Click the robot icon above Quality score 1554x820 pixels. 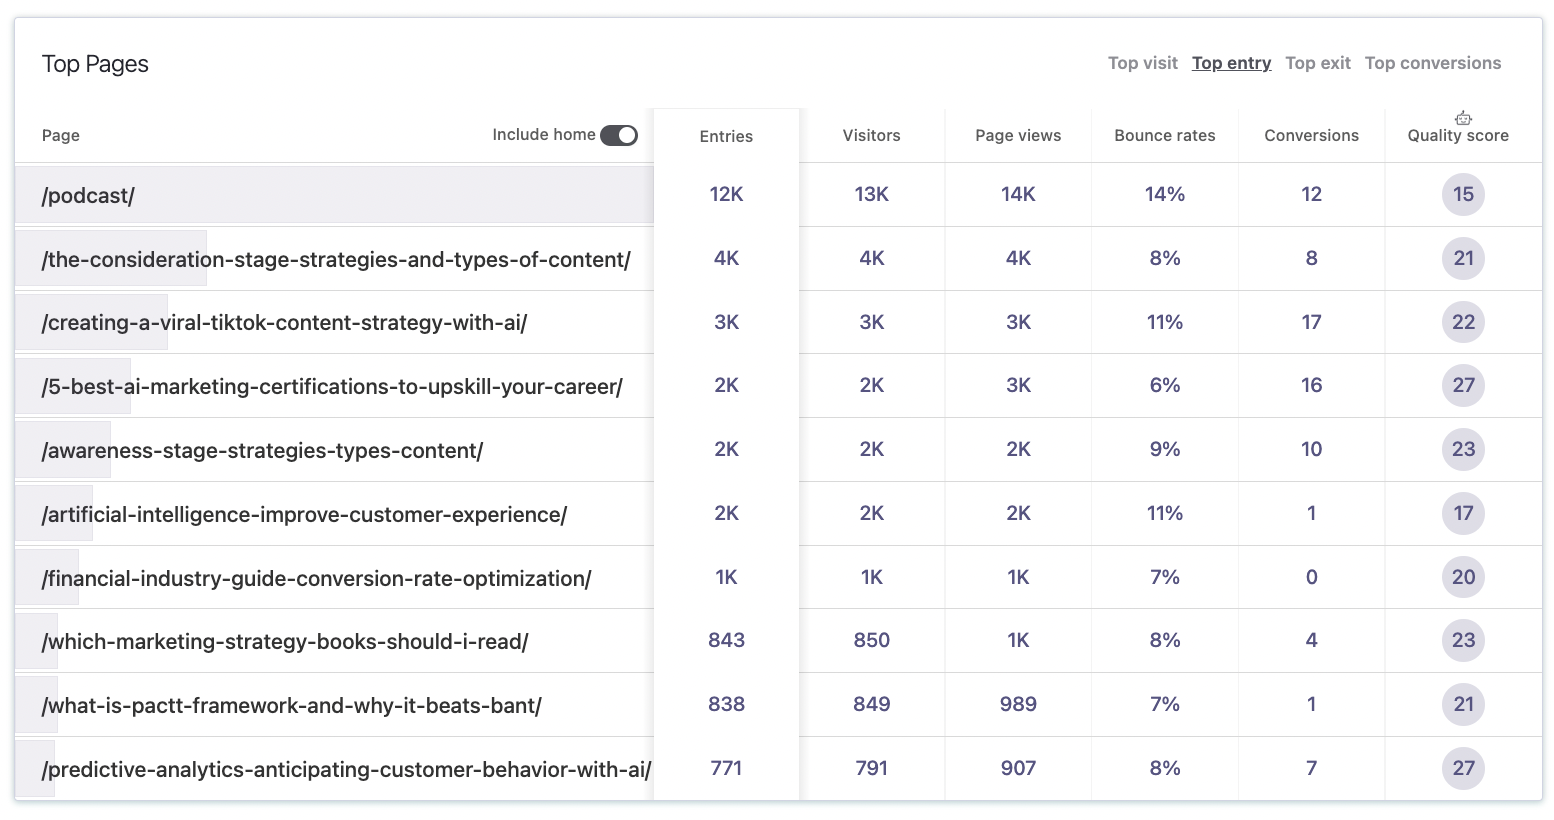(x=1463, y=118)
